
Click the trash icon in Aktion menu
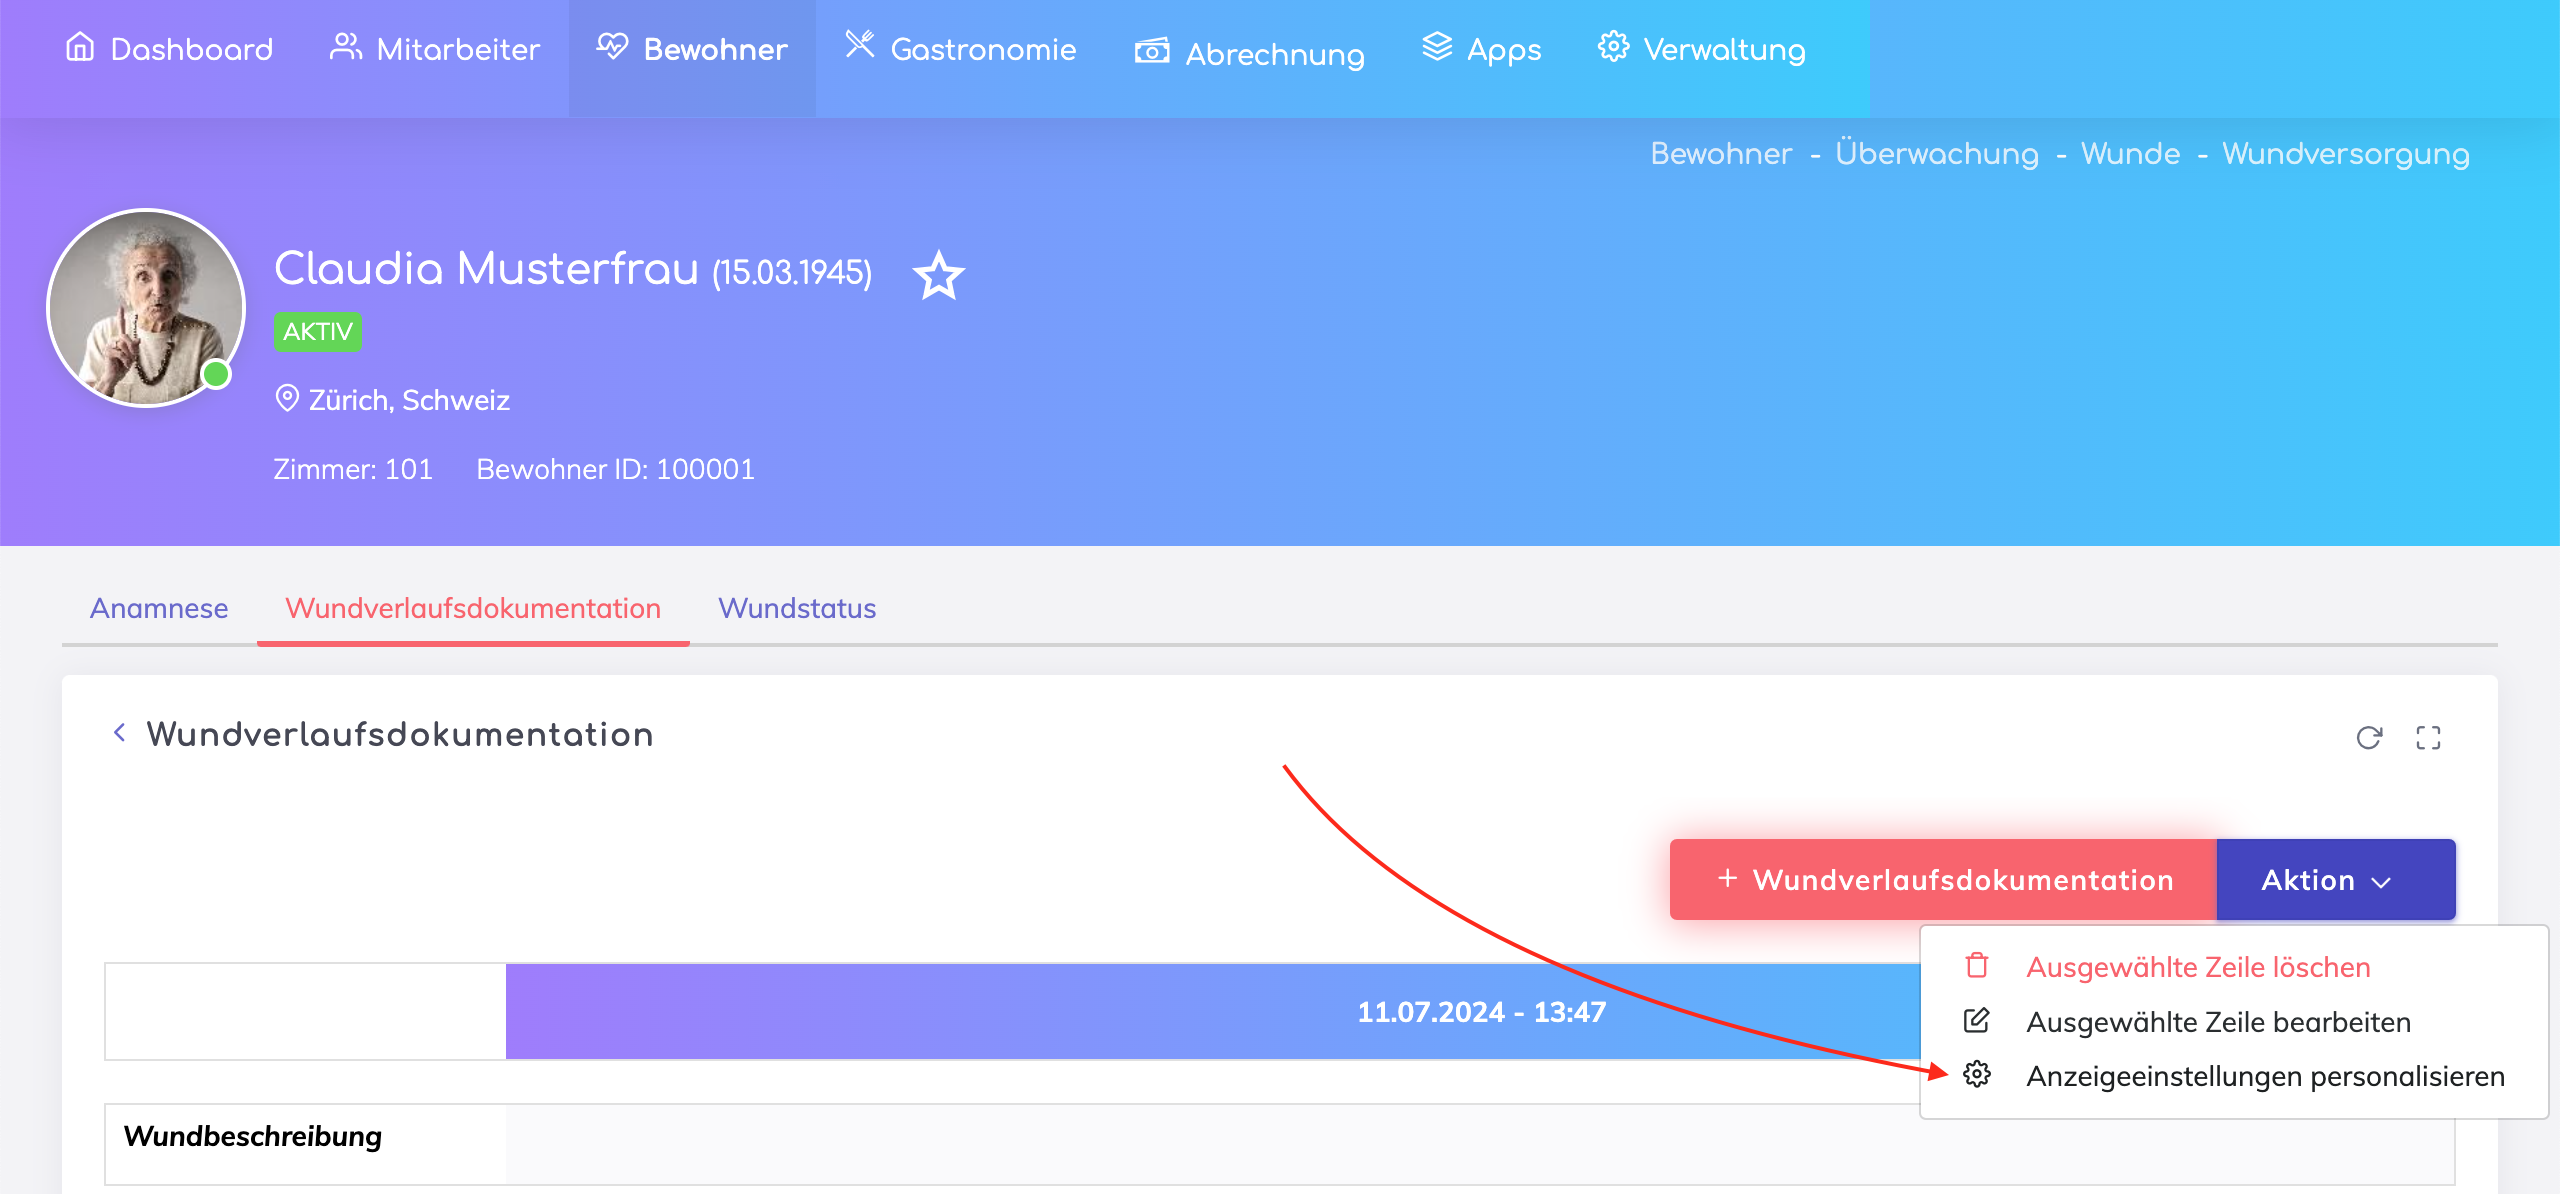click(1977, 966)
